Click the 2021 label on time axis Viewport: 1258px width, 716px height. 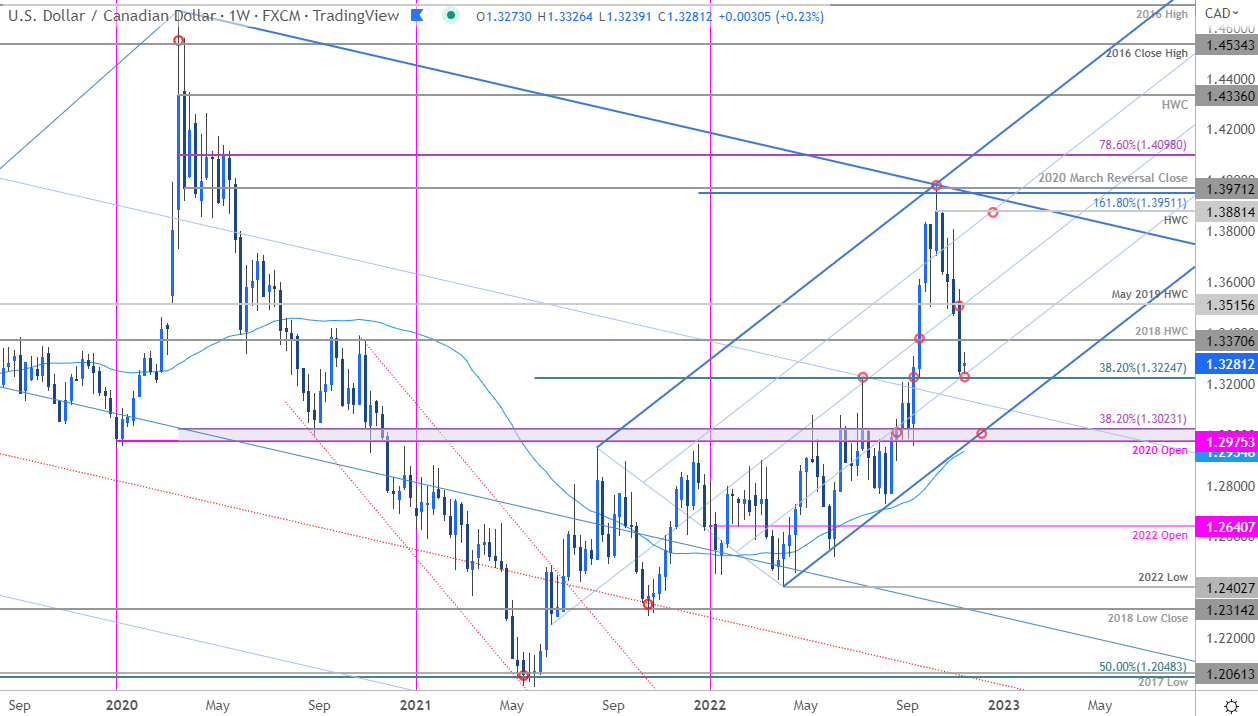pyautogui.click(x=414, y=705)
